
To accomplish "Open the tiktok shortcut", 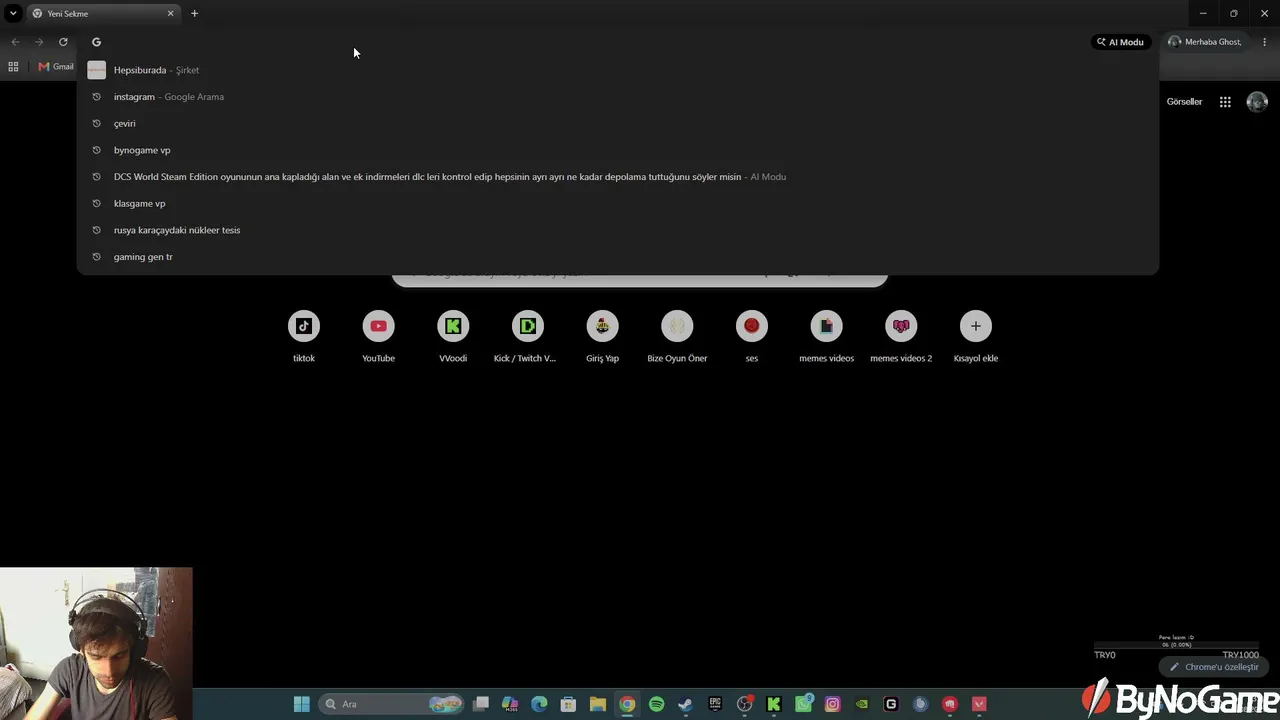I will (304, 337).
